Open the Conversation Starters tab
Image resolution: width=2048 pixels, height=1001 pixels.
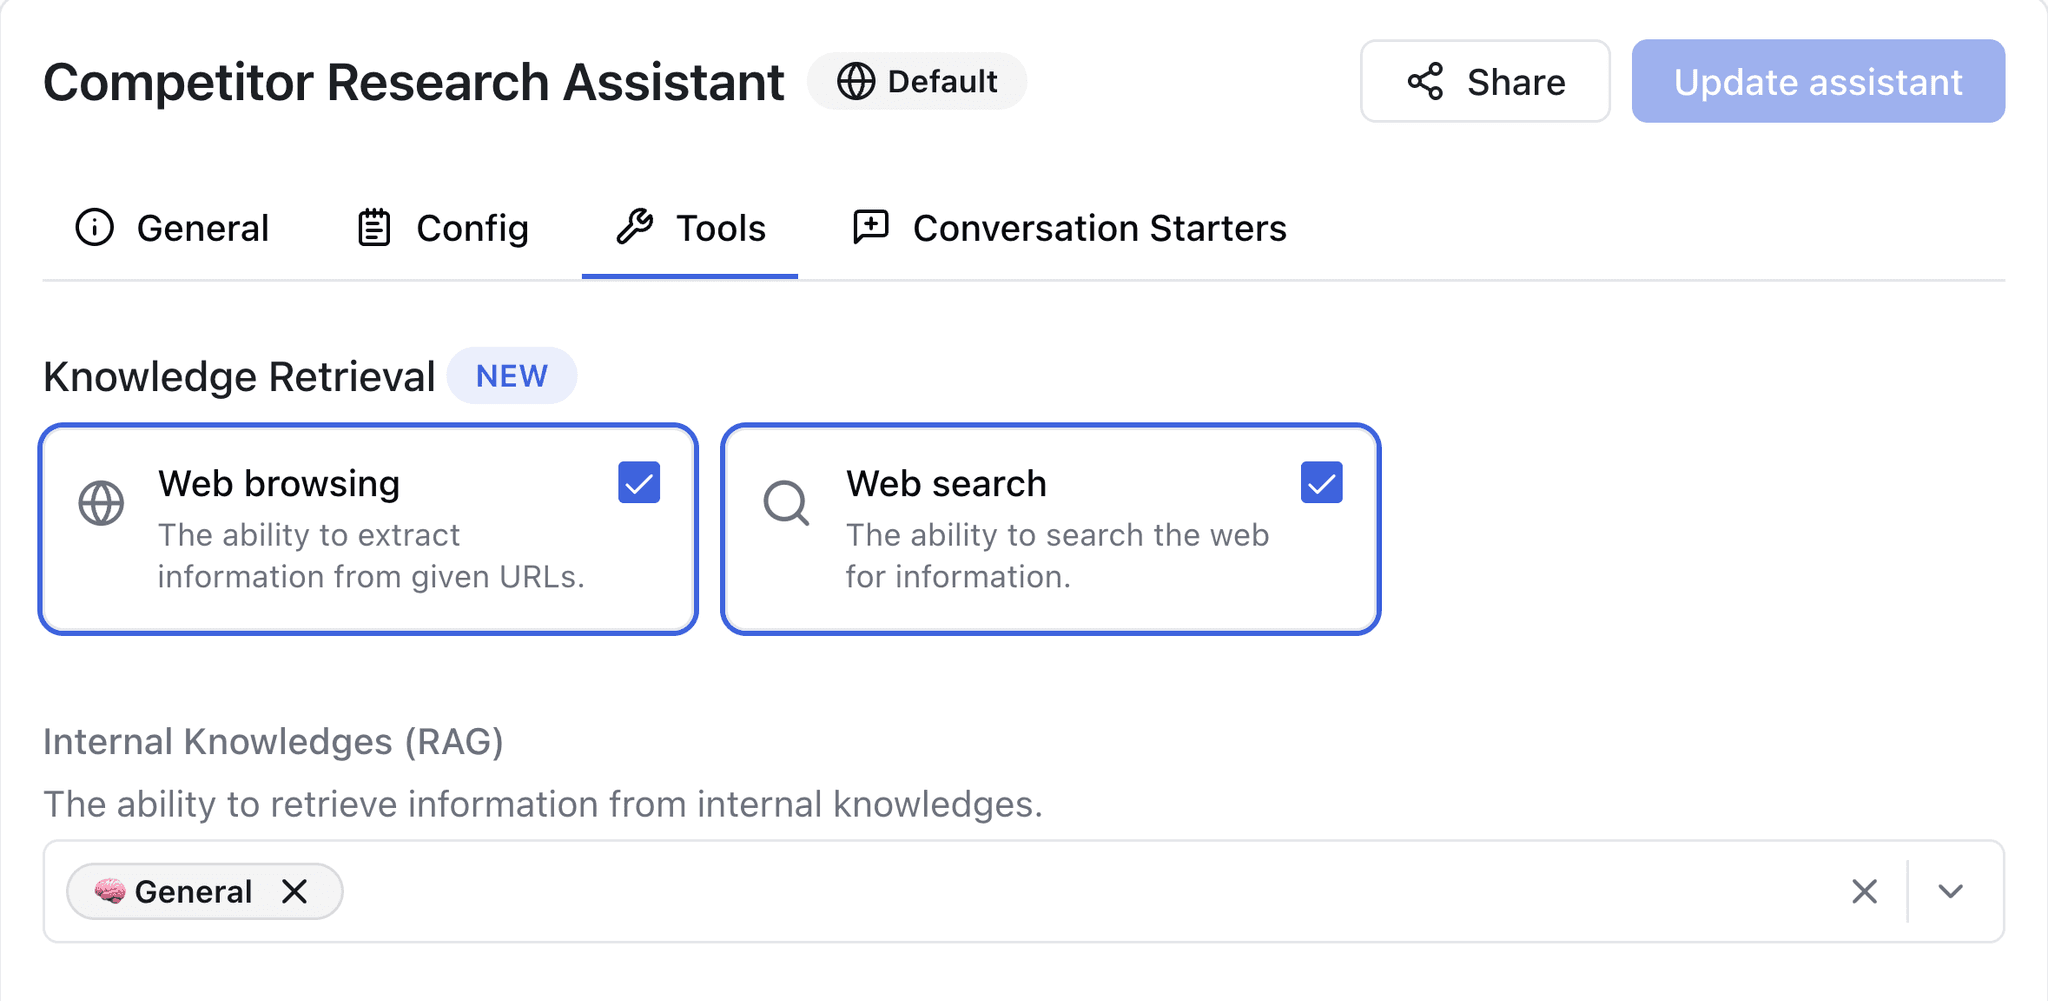pos(1069,228)
